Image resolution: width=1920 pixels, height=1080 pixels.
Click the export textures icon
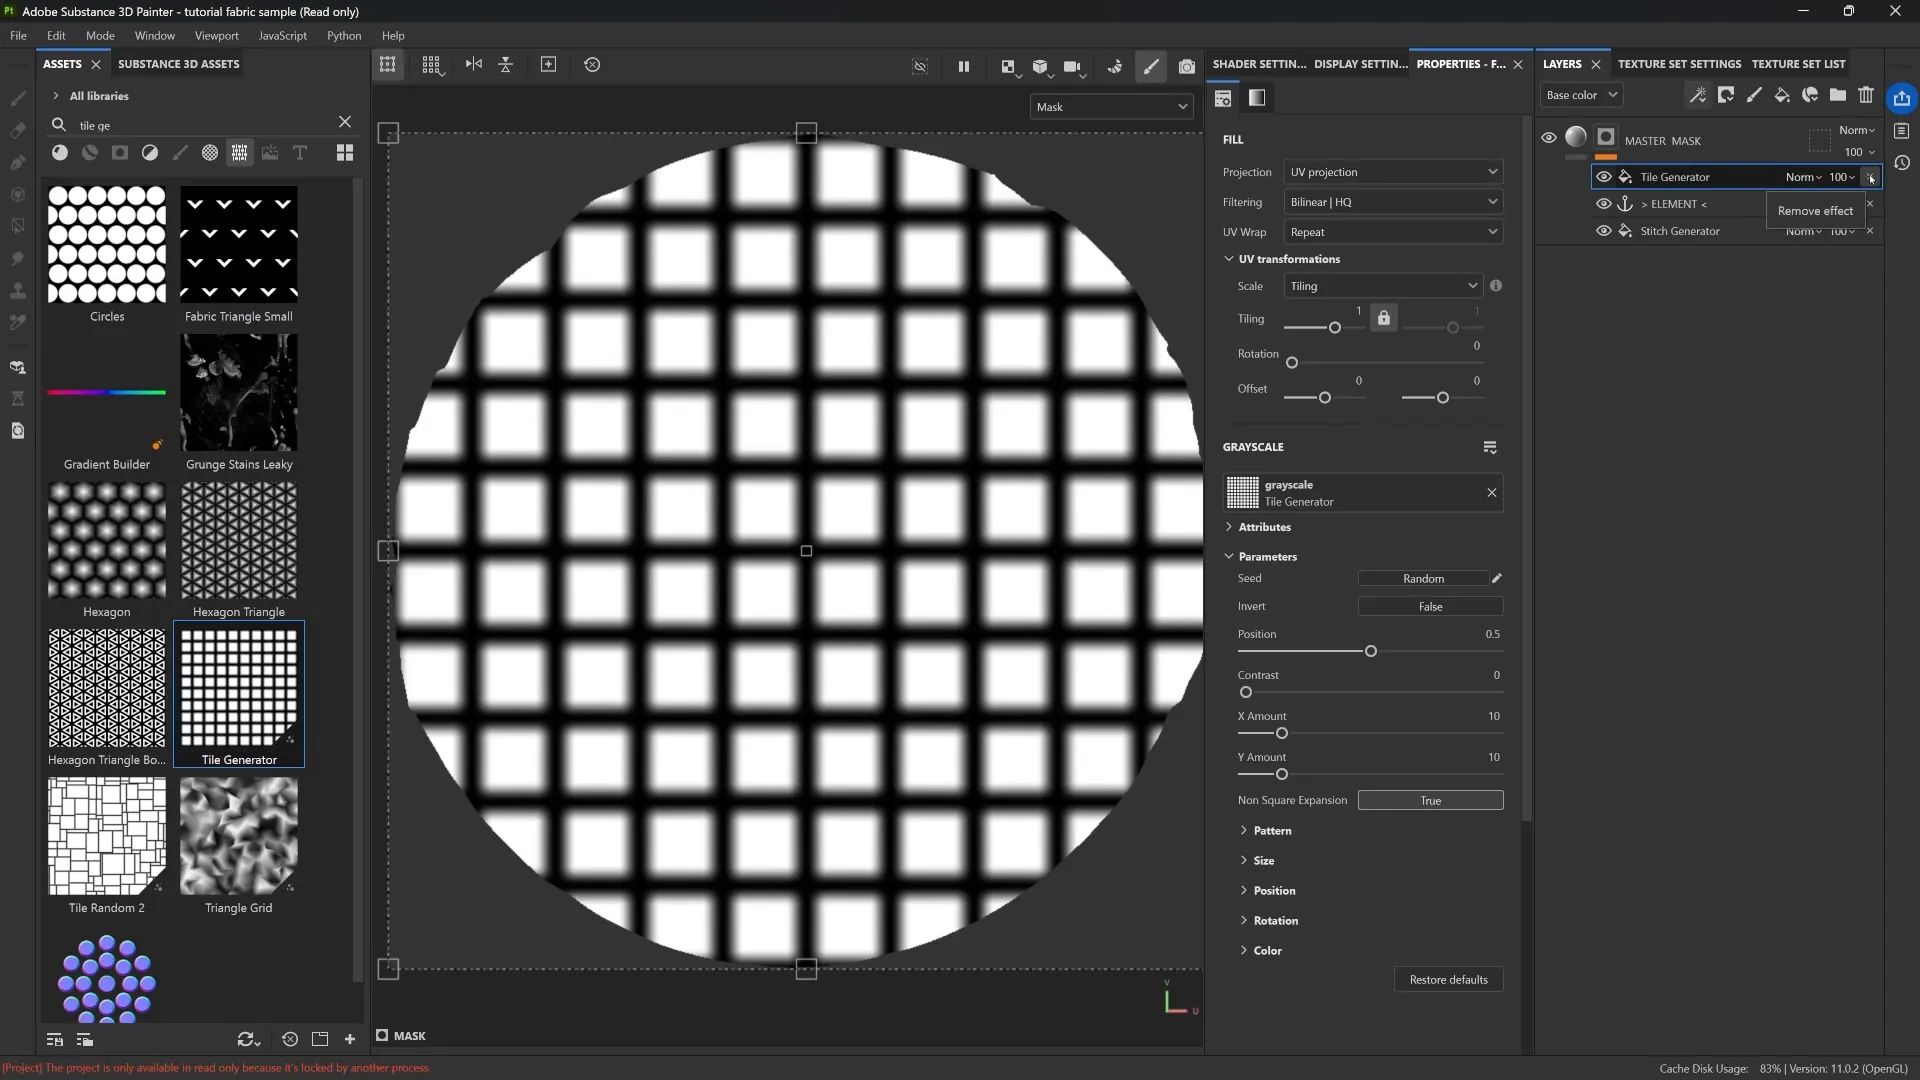1901,98
